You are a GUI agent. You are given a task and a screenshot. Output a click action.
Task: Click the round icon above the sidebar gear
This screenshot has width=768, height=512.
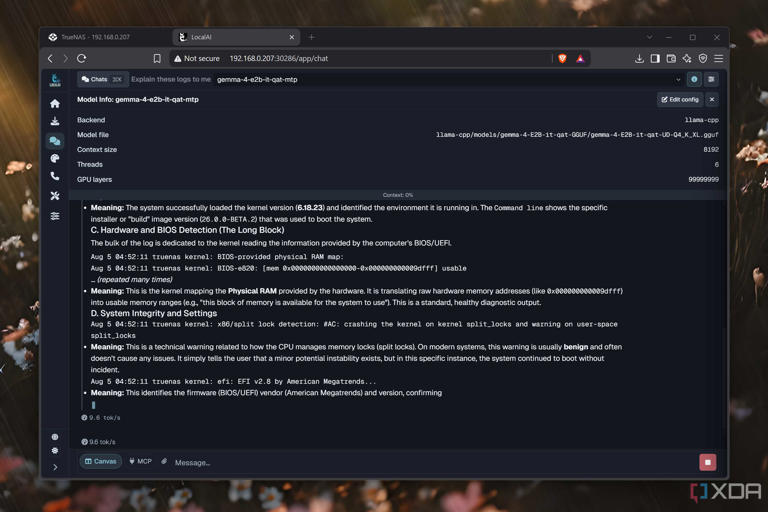55,437
